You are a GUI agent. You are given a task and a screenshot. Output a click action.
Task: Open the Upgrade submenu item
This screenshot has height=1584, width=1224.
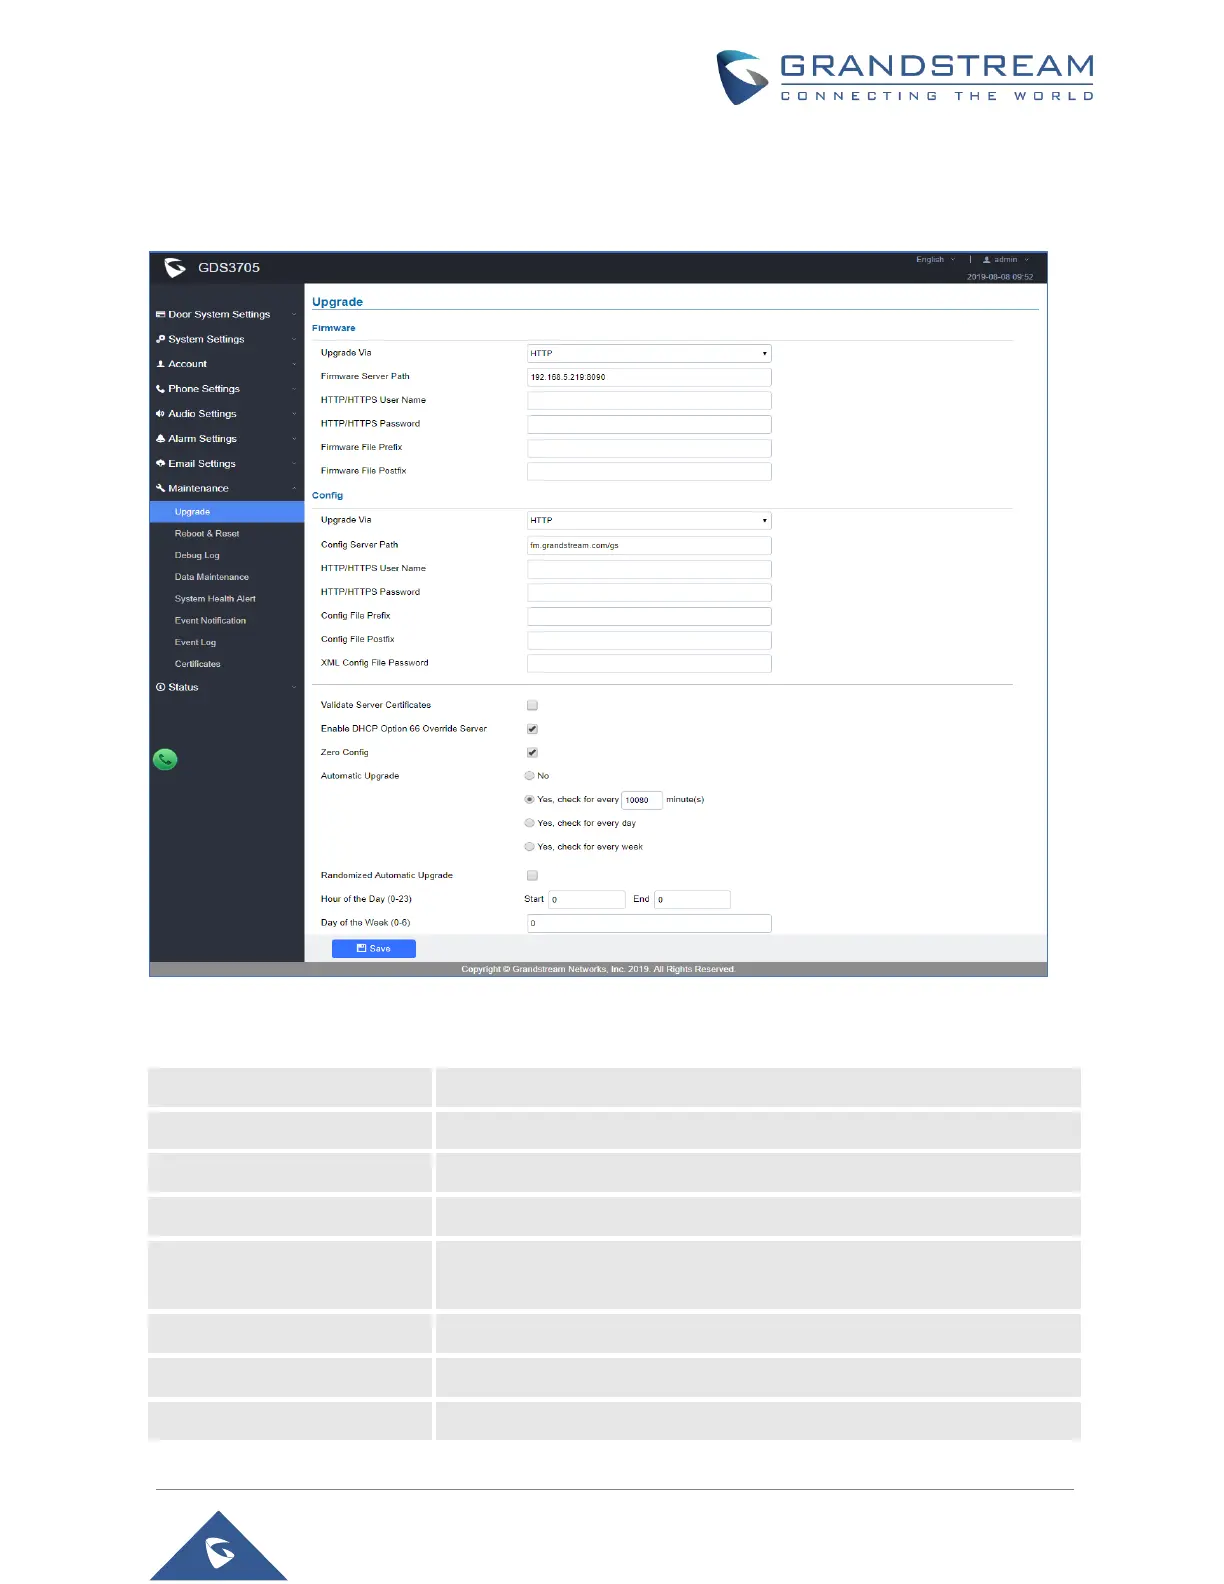coord(227,512)
